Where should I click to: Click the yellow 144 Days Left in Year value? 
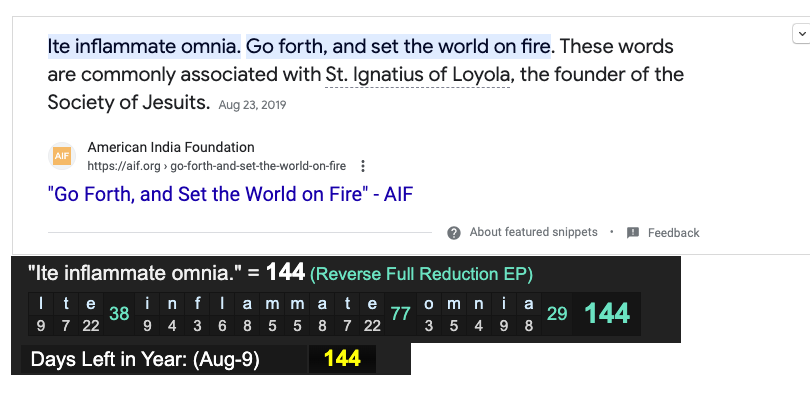click(342, 358)
